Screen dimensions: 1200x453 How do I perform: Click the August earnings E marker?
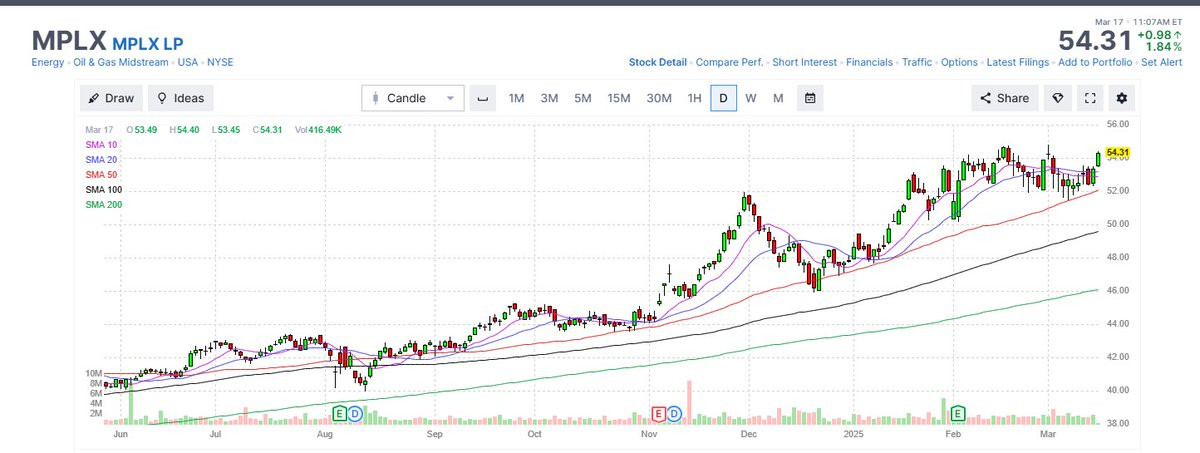click(x=339, y=412)
